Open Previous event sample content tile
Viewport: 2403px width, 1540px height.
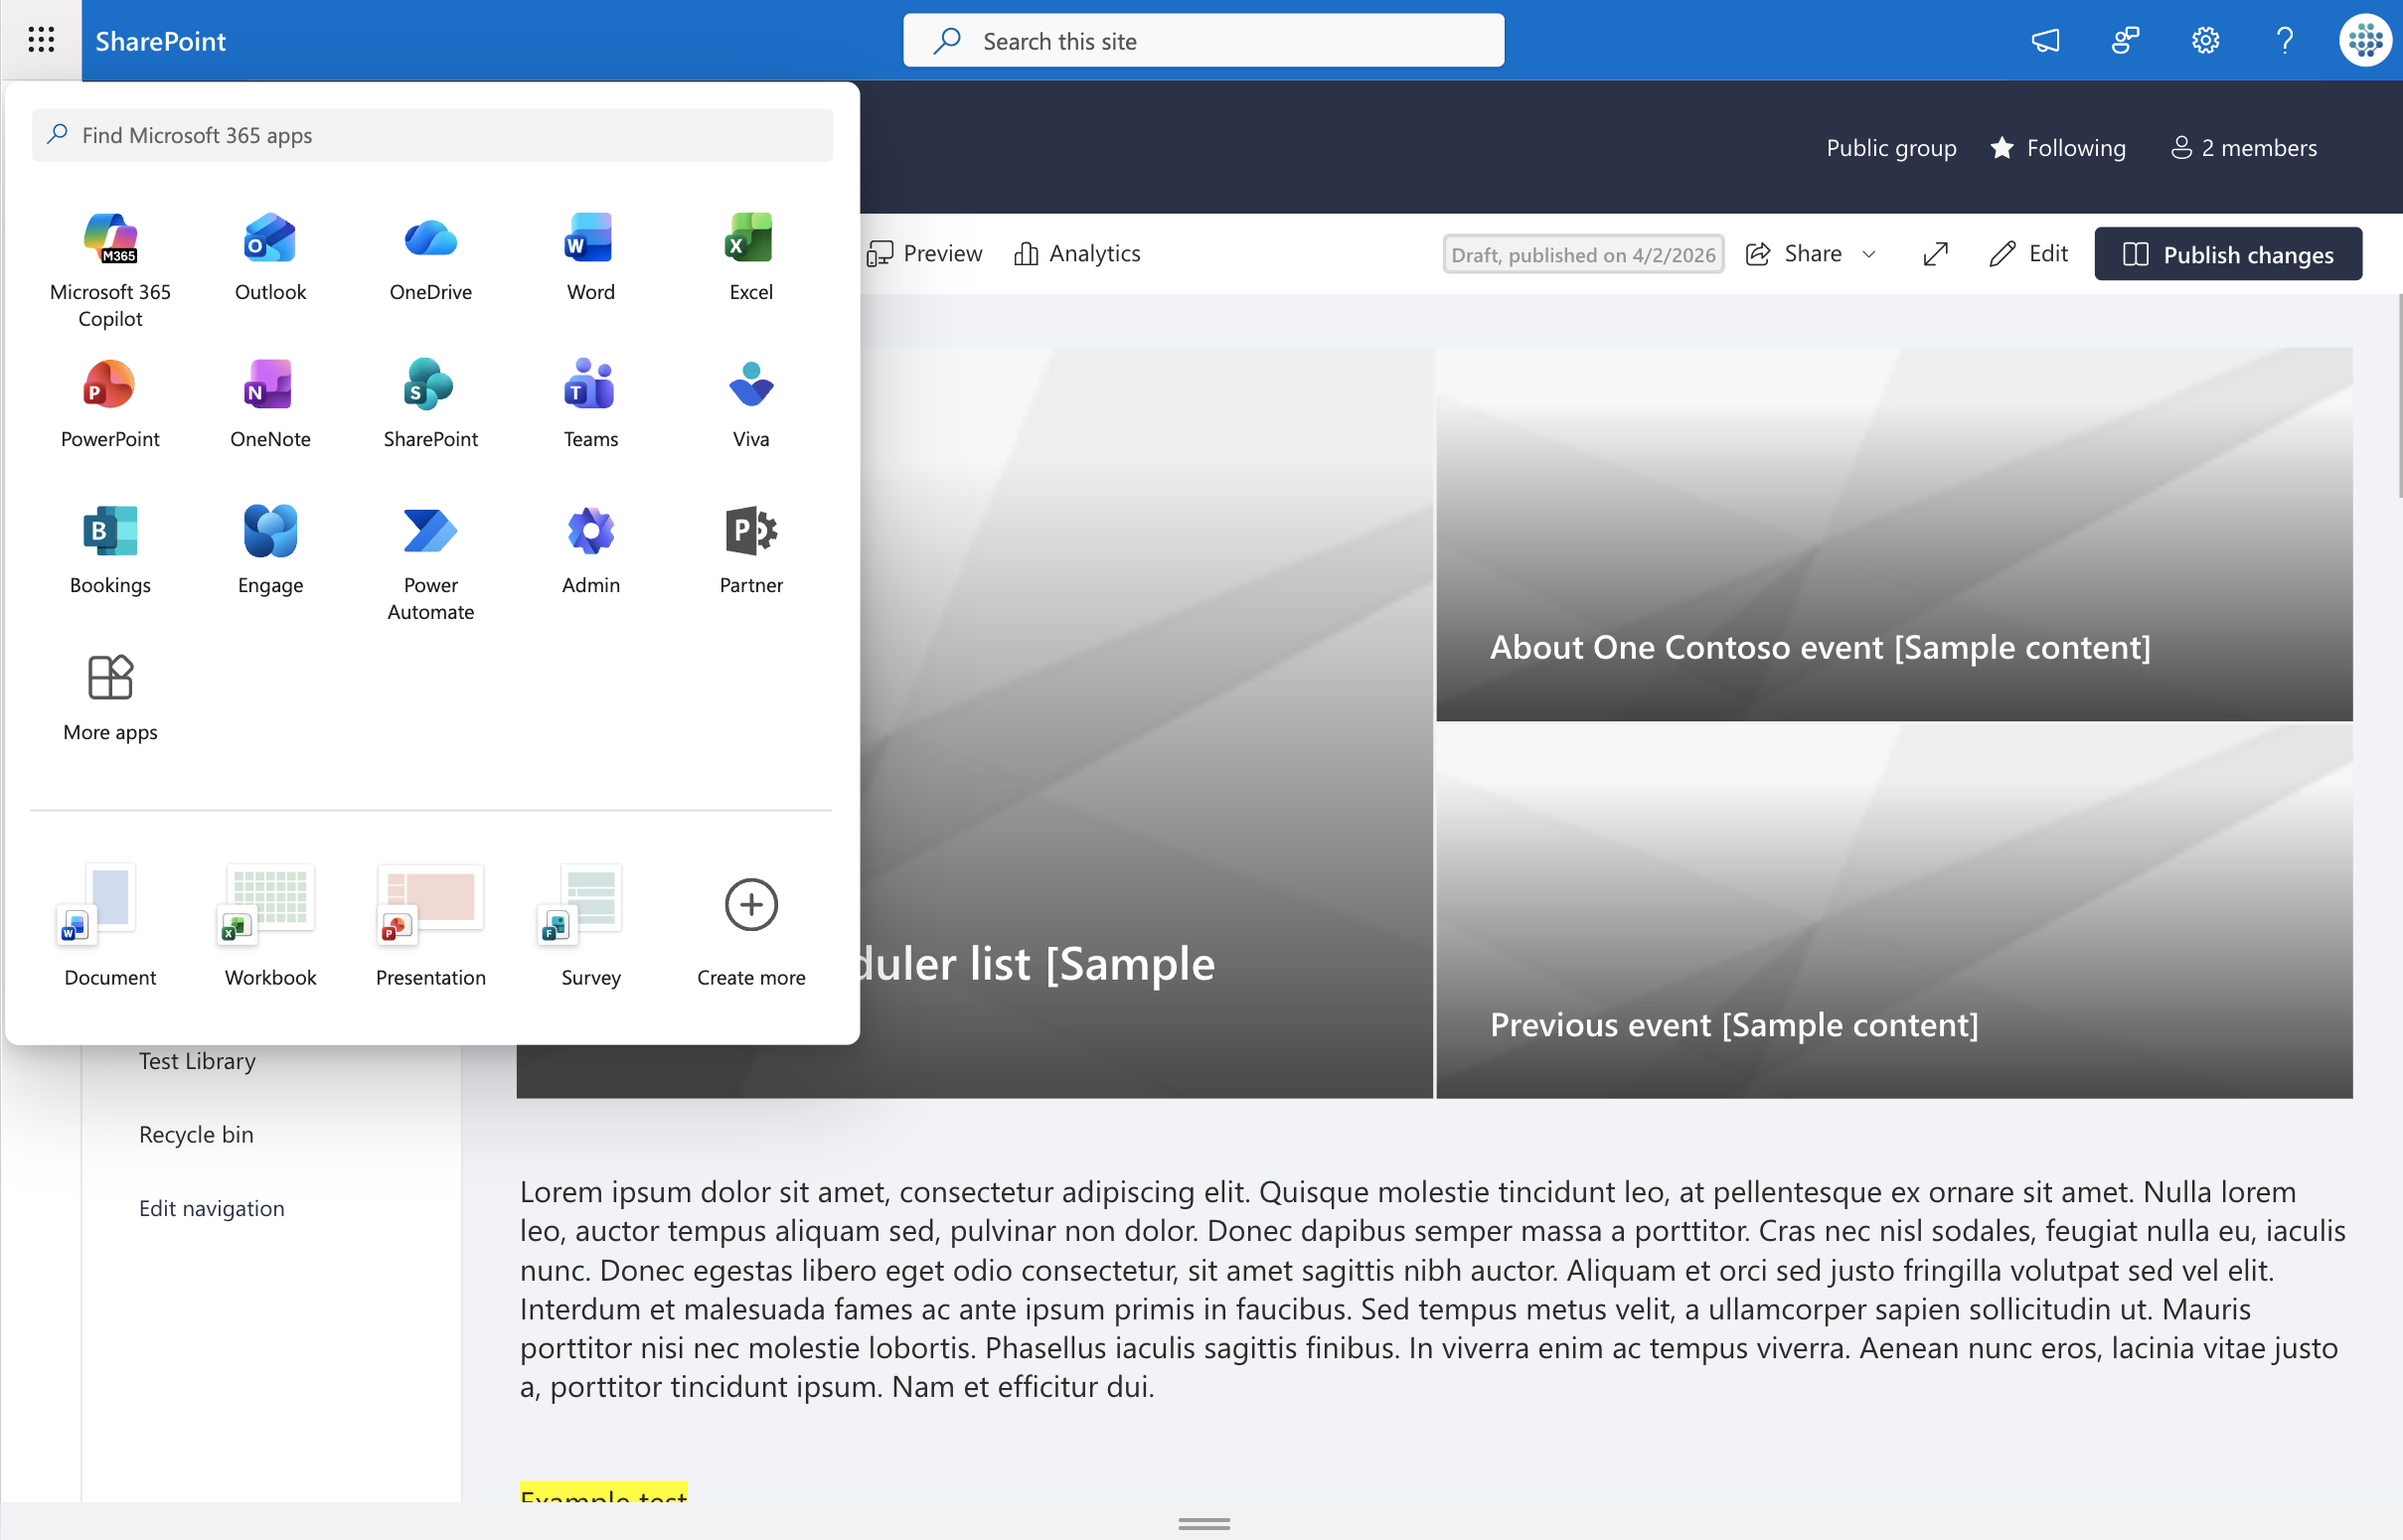(1894, 911)
